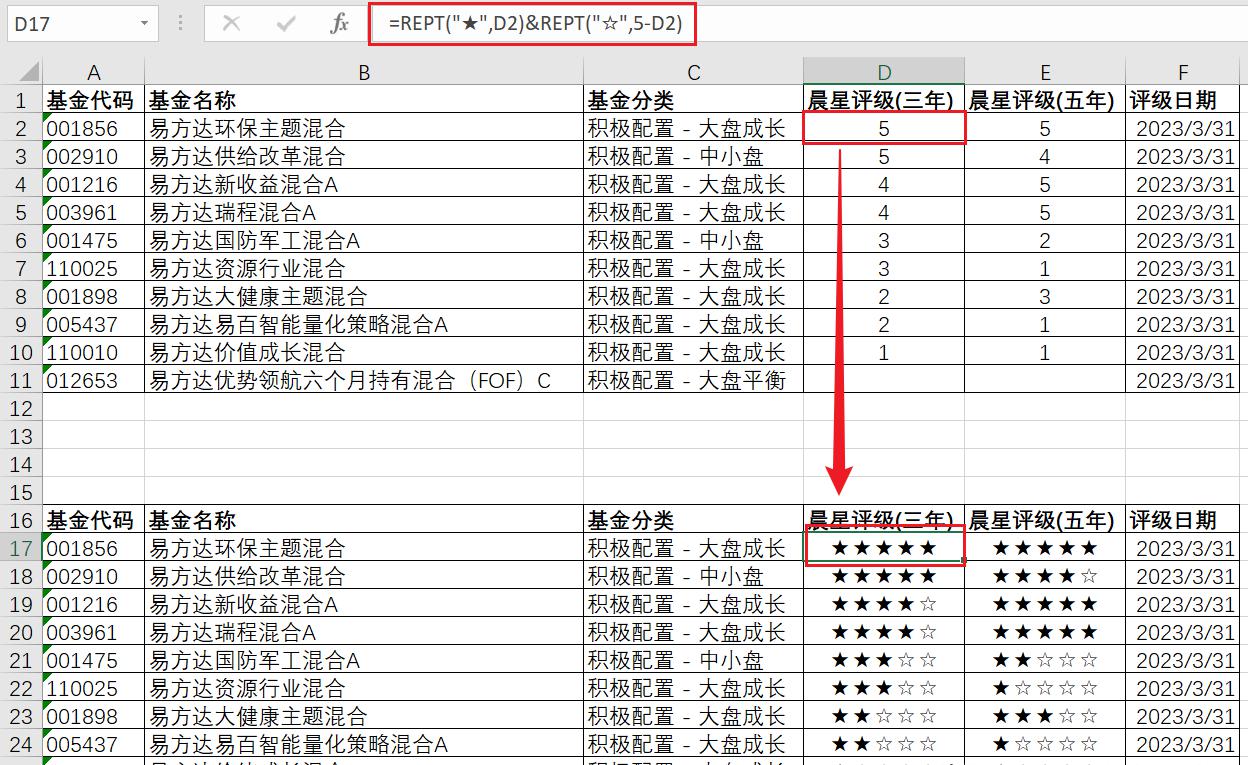Select cell E8 with rating 3

[1045, 296]
